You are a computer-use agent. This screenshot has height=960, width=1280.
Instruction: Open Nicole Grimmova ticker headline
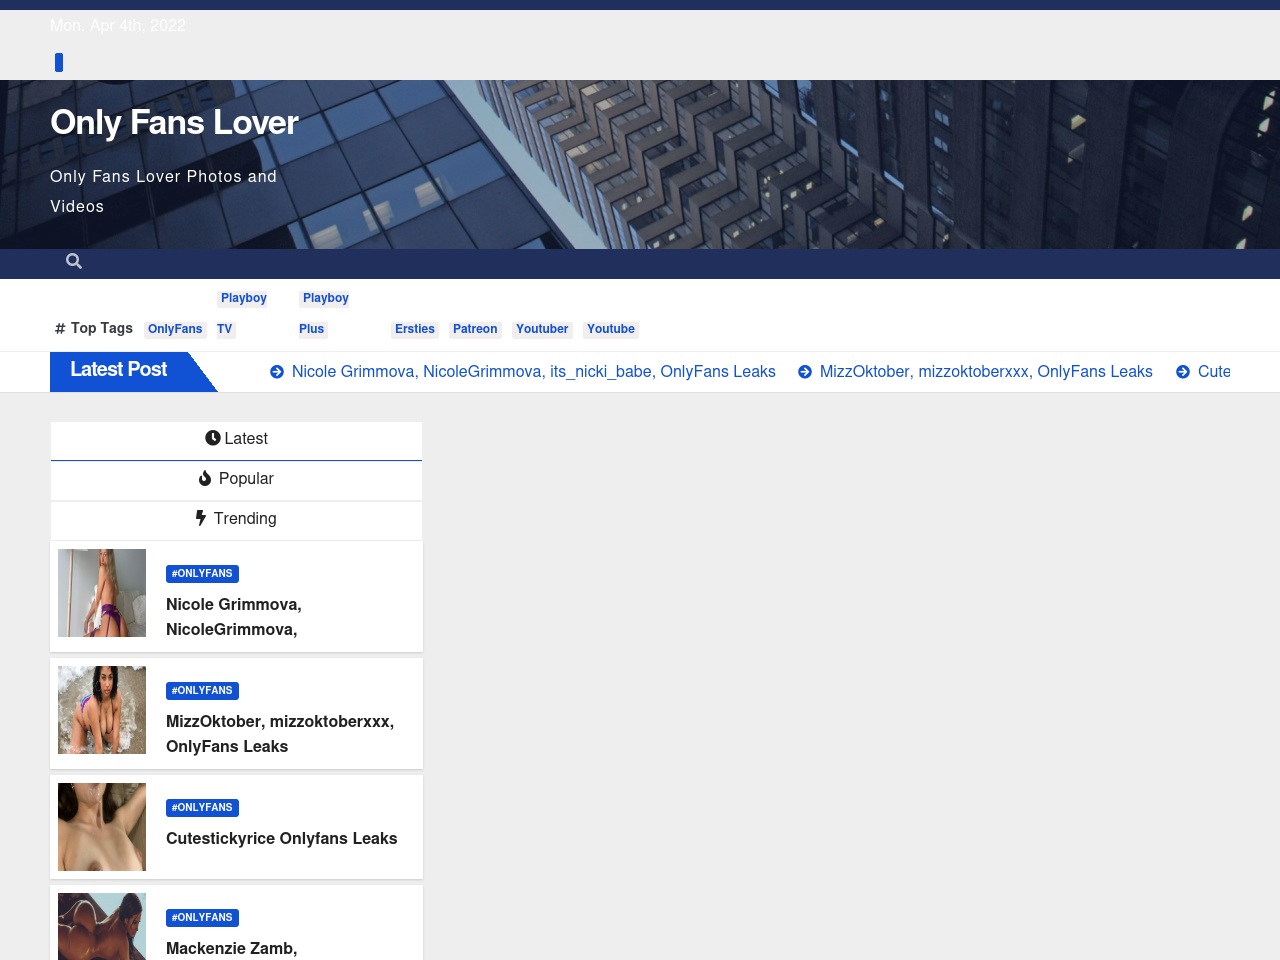point(534,372)
